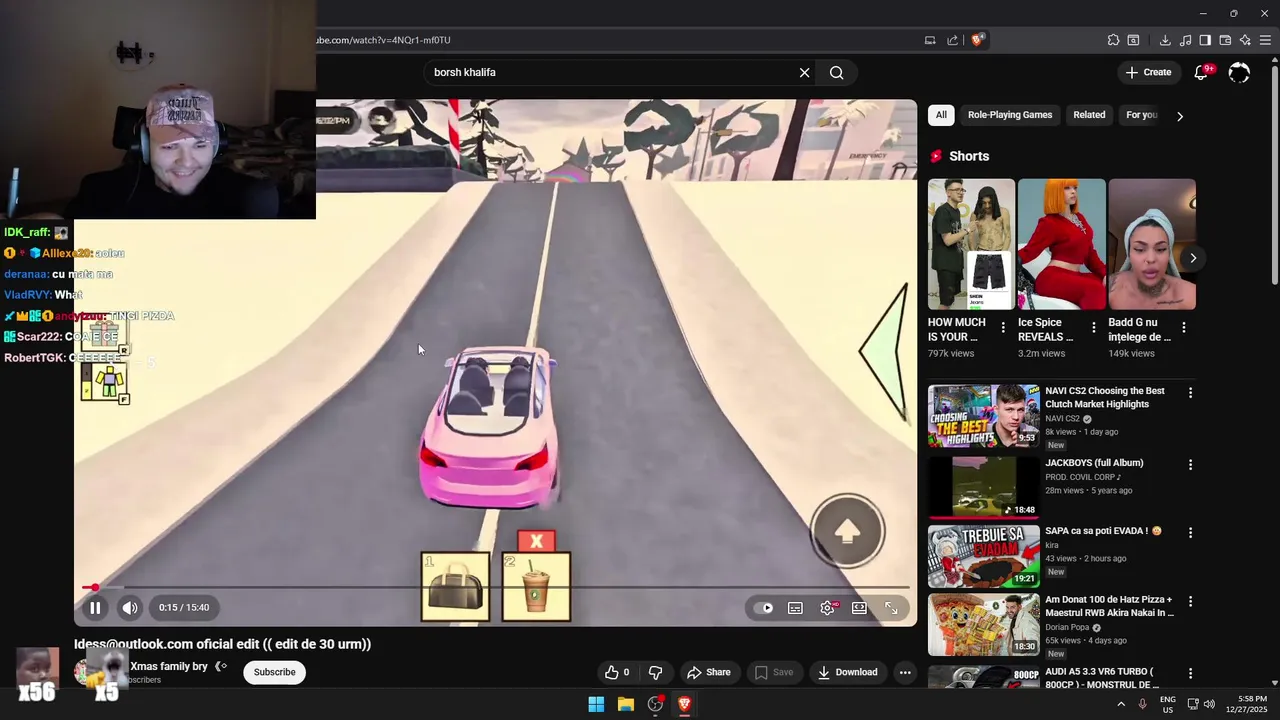Open Leo AI sparkle icon

(x=1245, y=40)
